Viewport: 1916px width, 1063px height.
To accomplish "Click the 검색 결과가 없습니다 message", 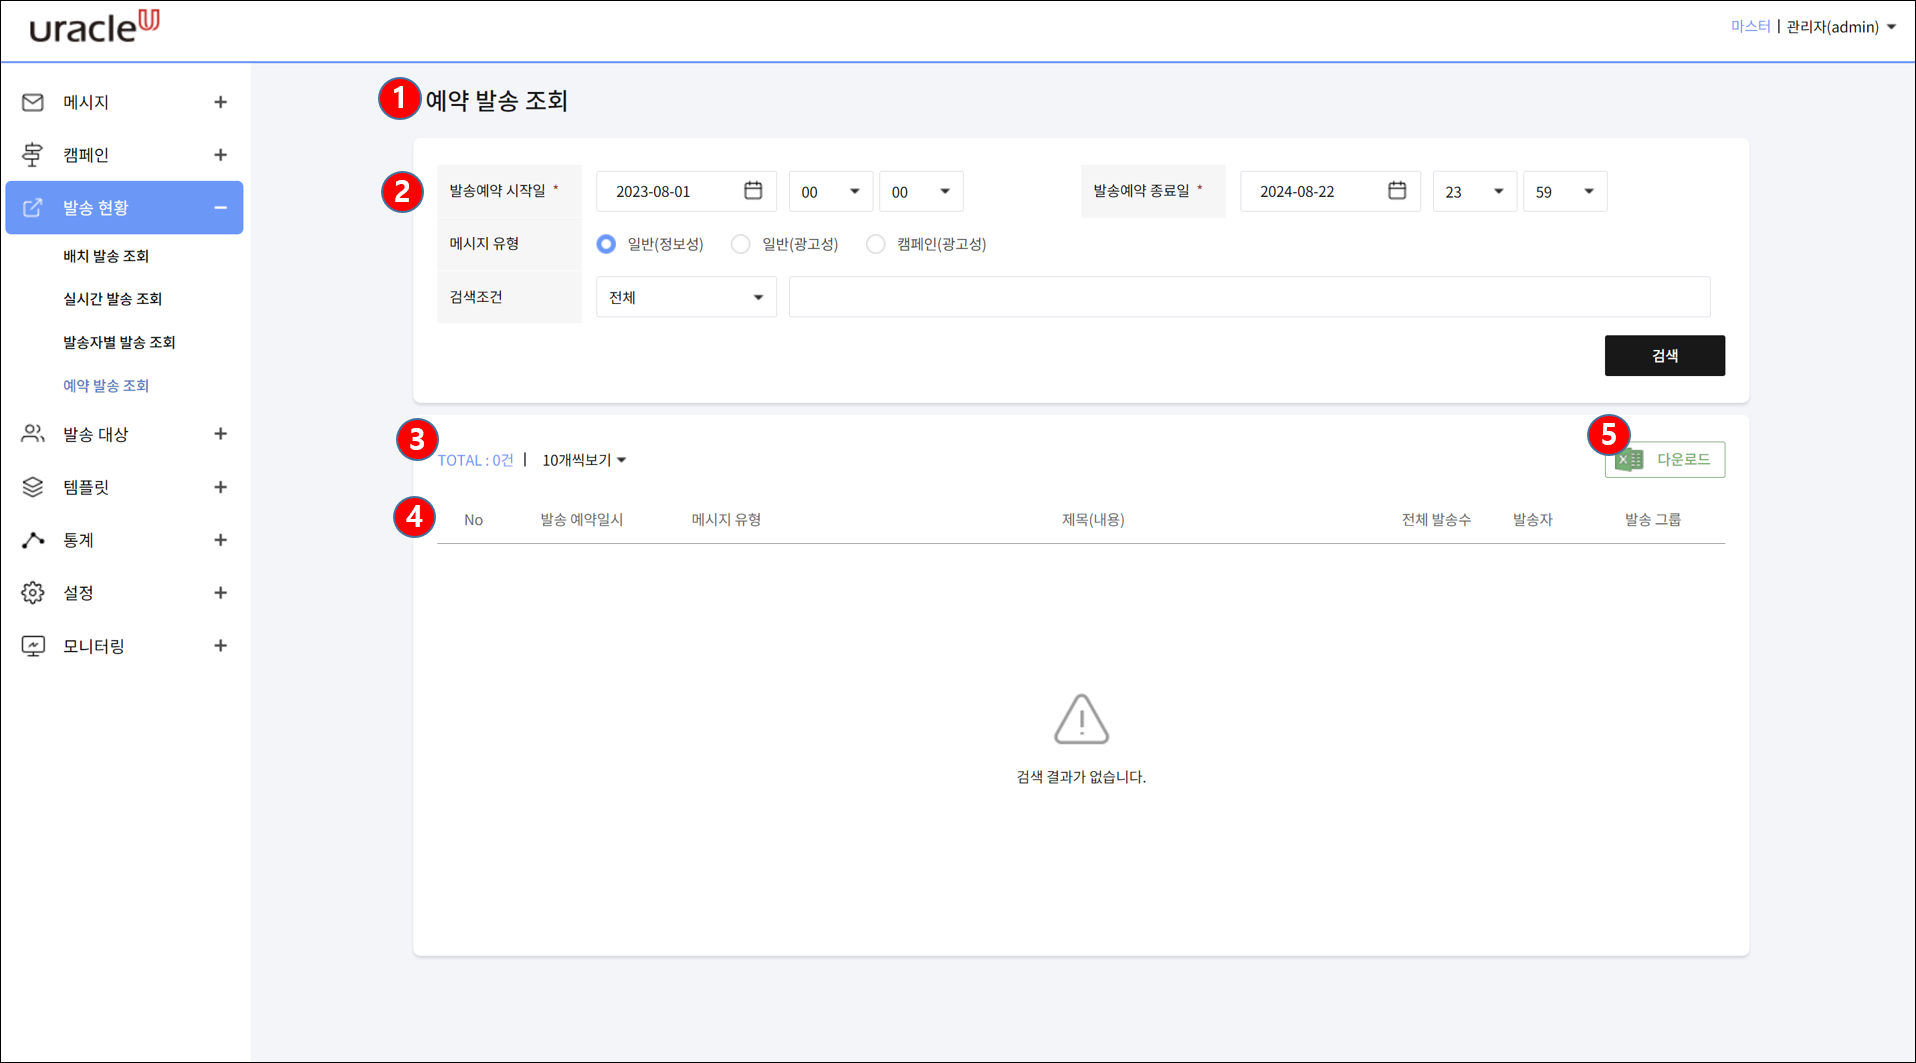I will click(1081, 777).
